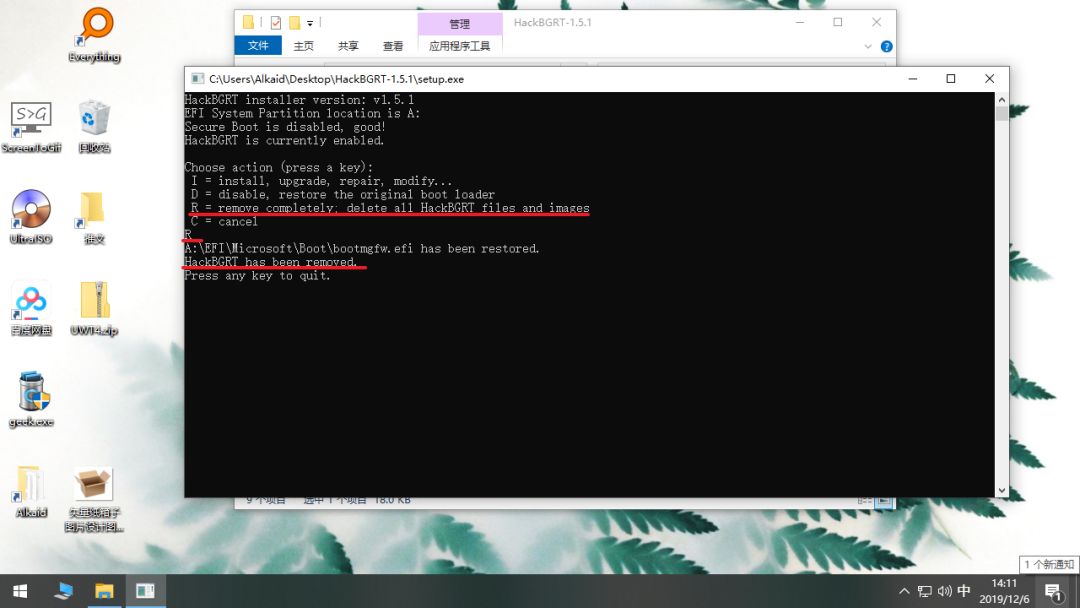The width and height of the screenshot is (1080, 608).
Task: Click the Explorer help question mark icon
Action: [886, 46]
